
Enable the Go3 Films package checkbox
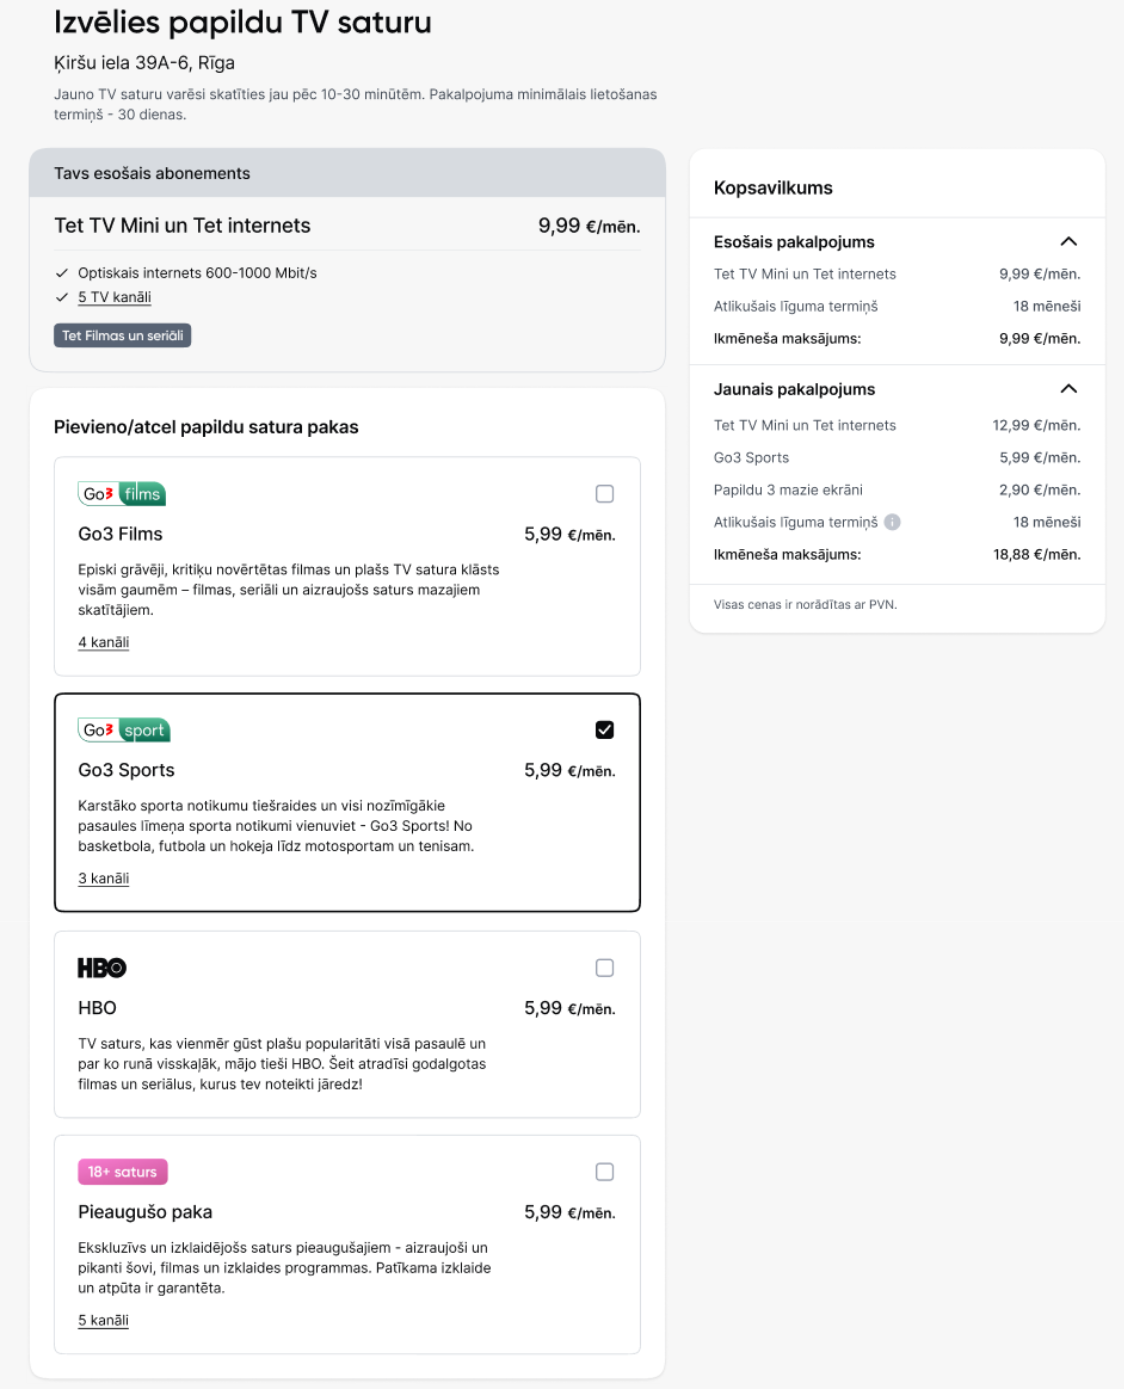605,494
